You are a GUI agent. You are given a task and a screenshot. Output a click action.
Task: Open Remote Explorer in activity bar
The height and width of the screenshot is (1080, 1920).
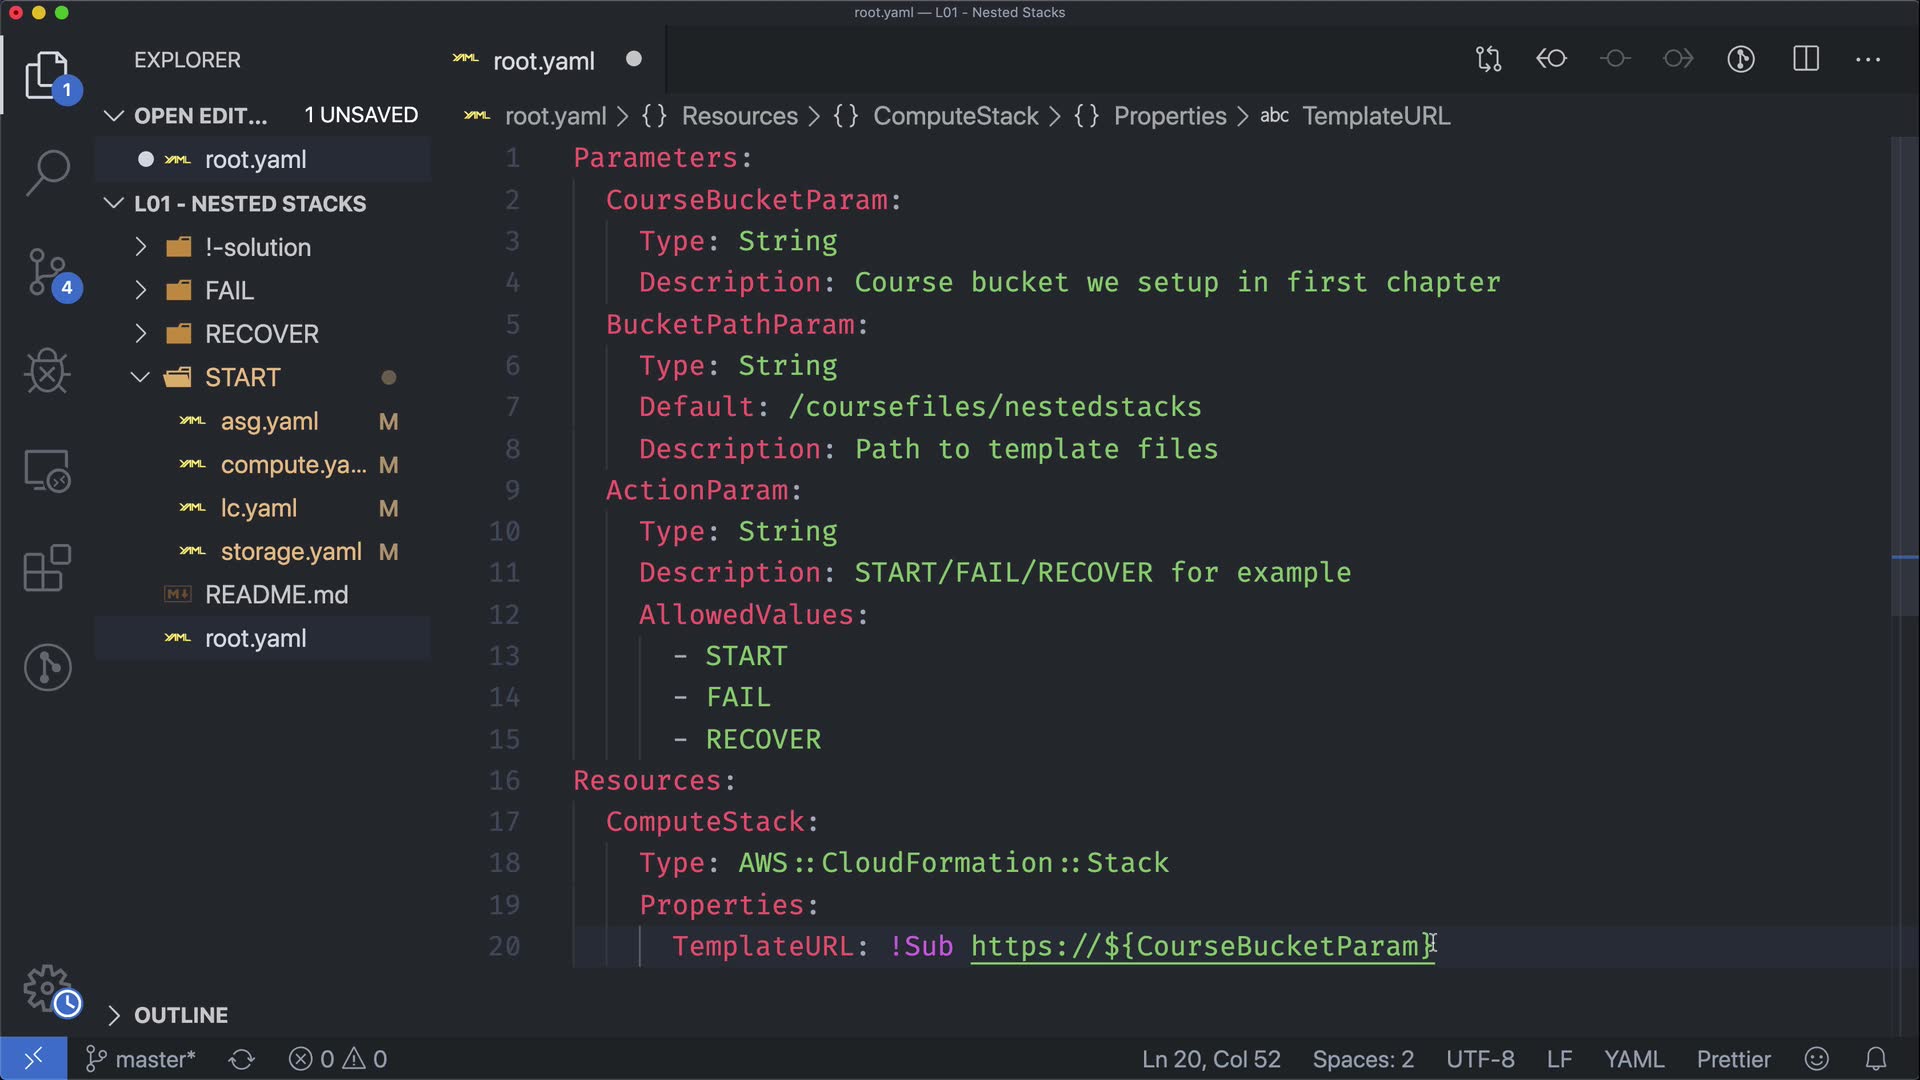[47, 470]
